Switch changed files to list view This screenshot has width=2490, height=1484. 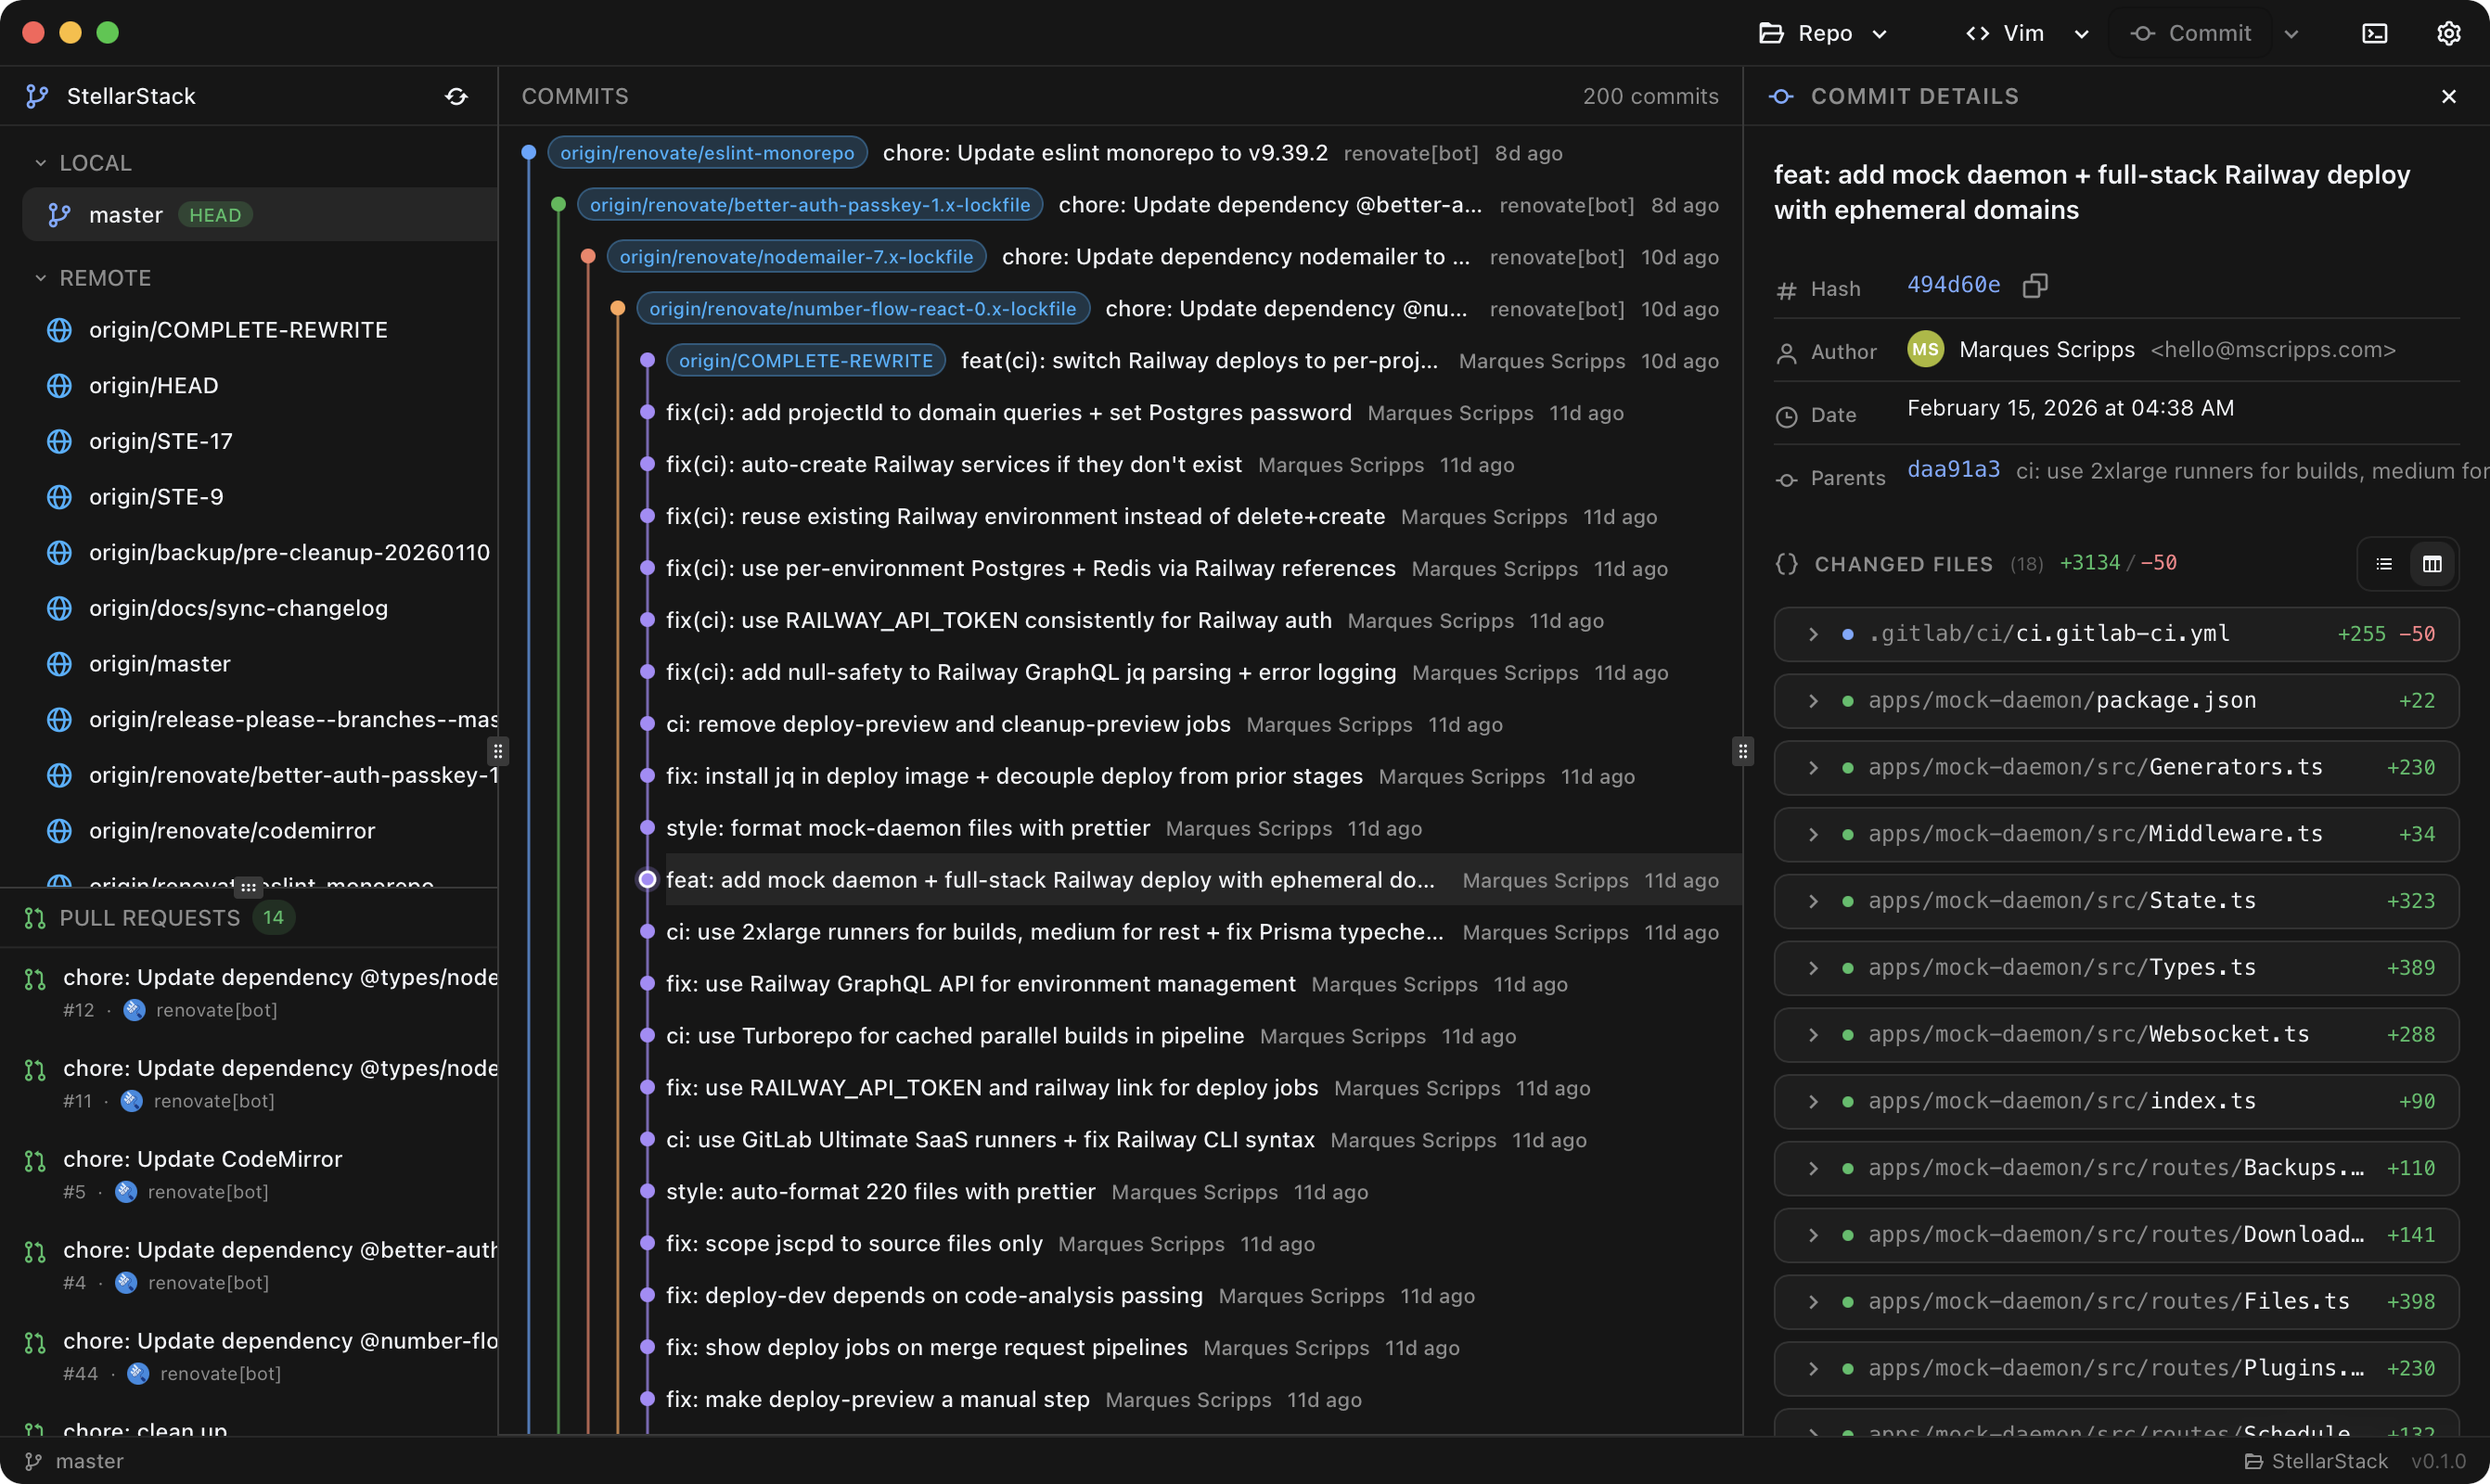[2384, 564]
